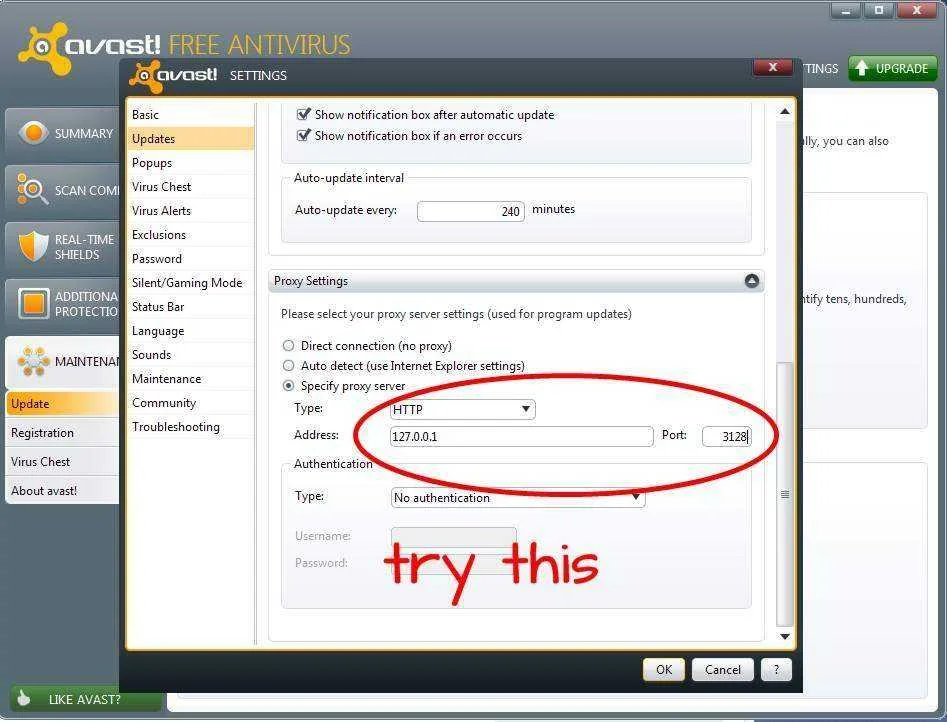947x722 pixels.
Task: Open the Status Bar settings category
Action: coord(190,306)
